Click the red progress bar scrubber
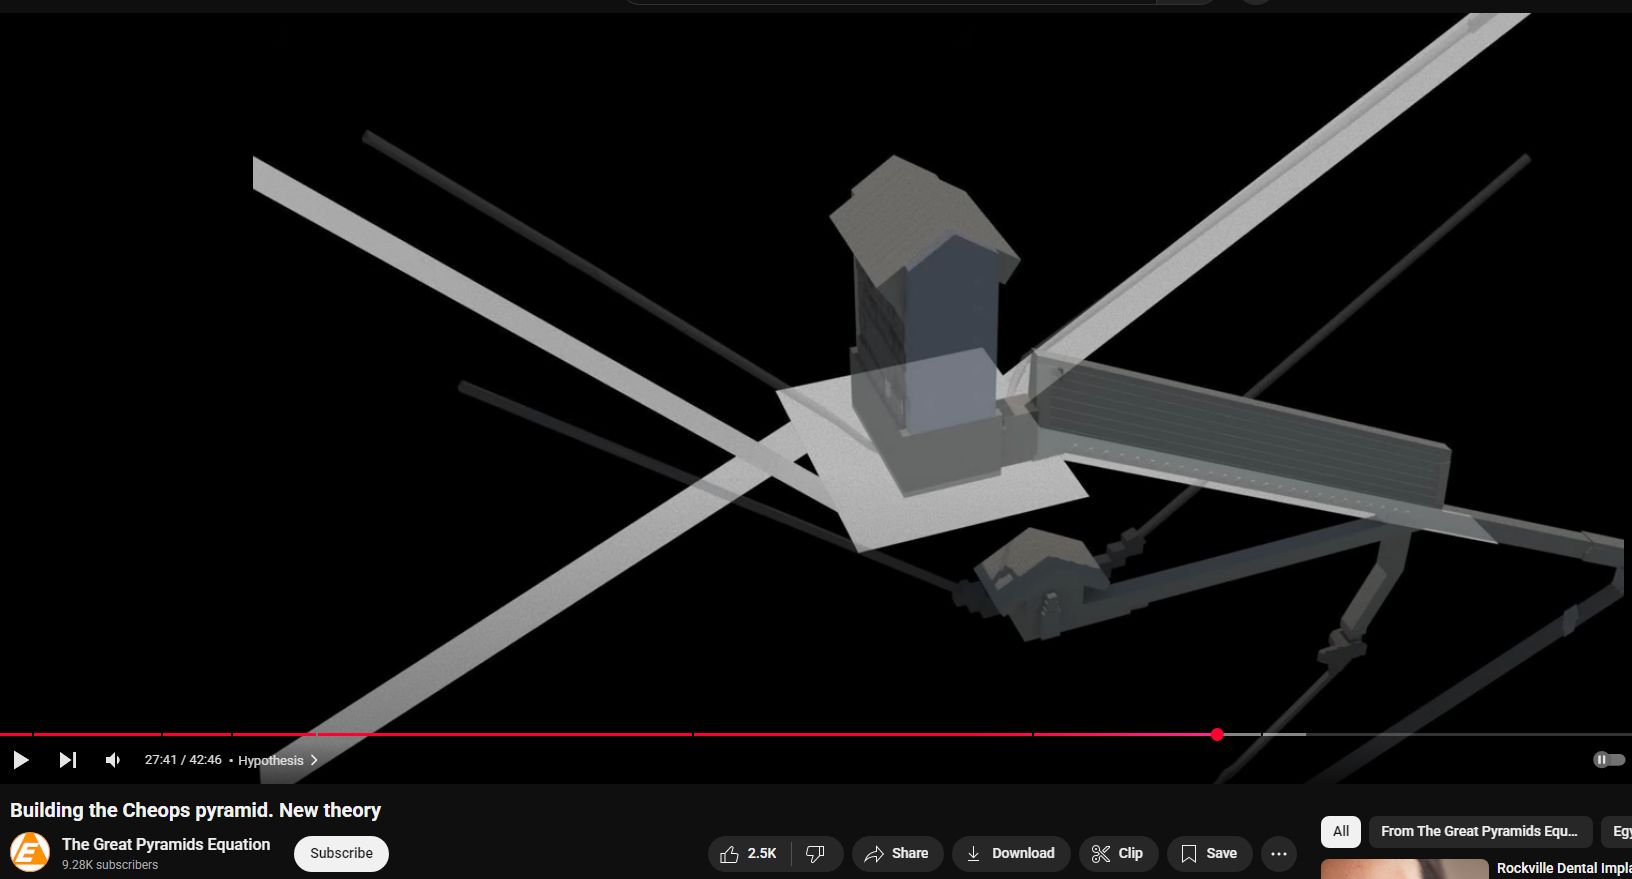 tap(1217, 735)
